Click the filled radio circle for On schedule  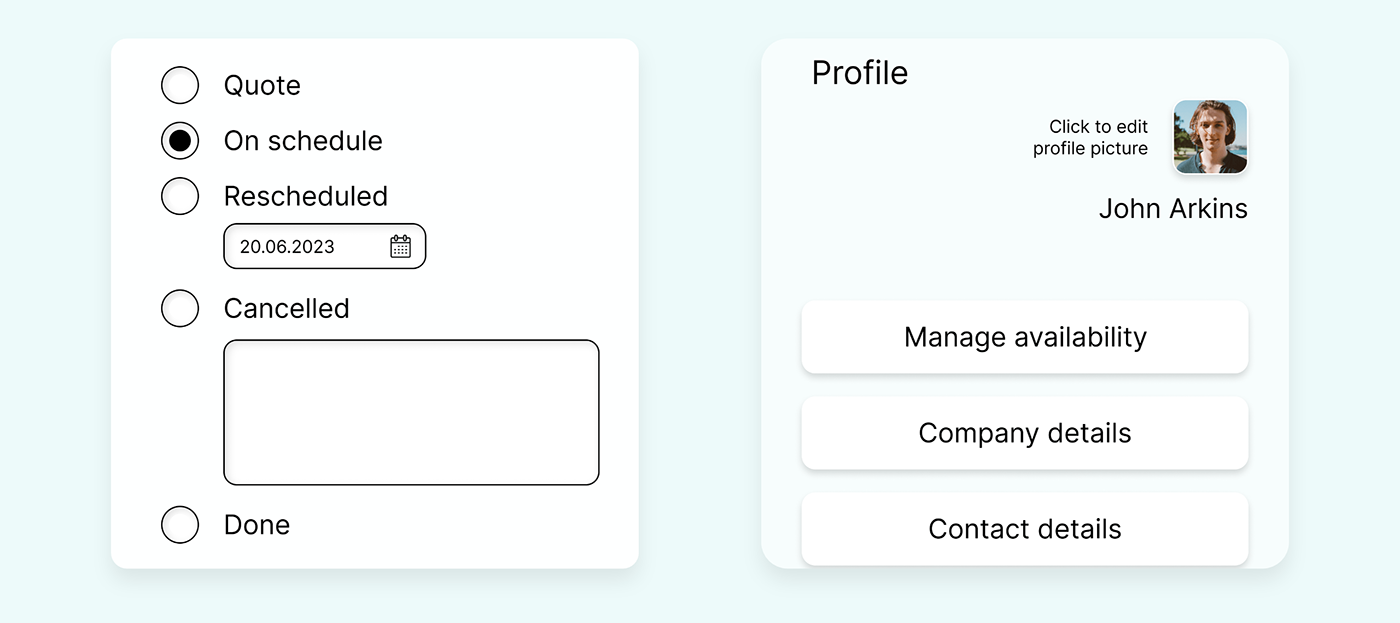click(180, 141)
